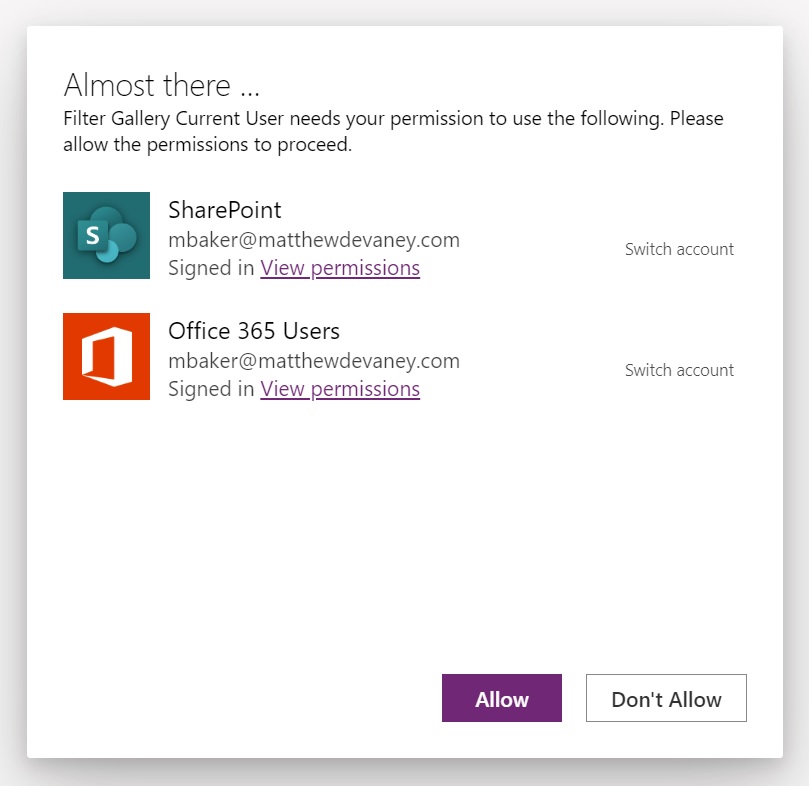Click the email address under Office 365 Users
Viewport: 809px width, 786px height.
(x=313, y=360)
